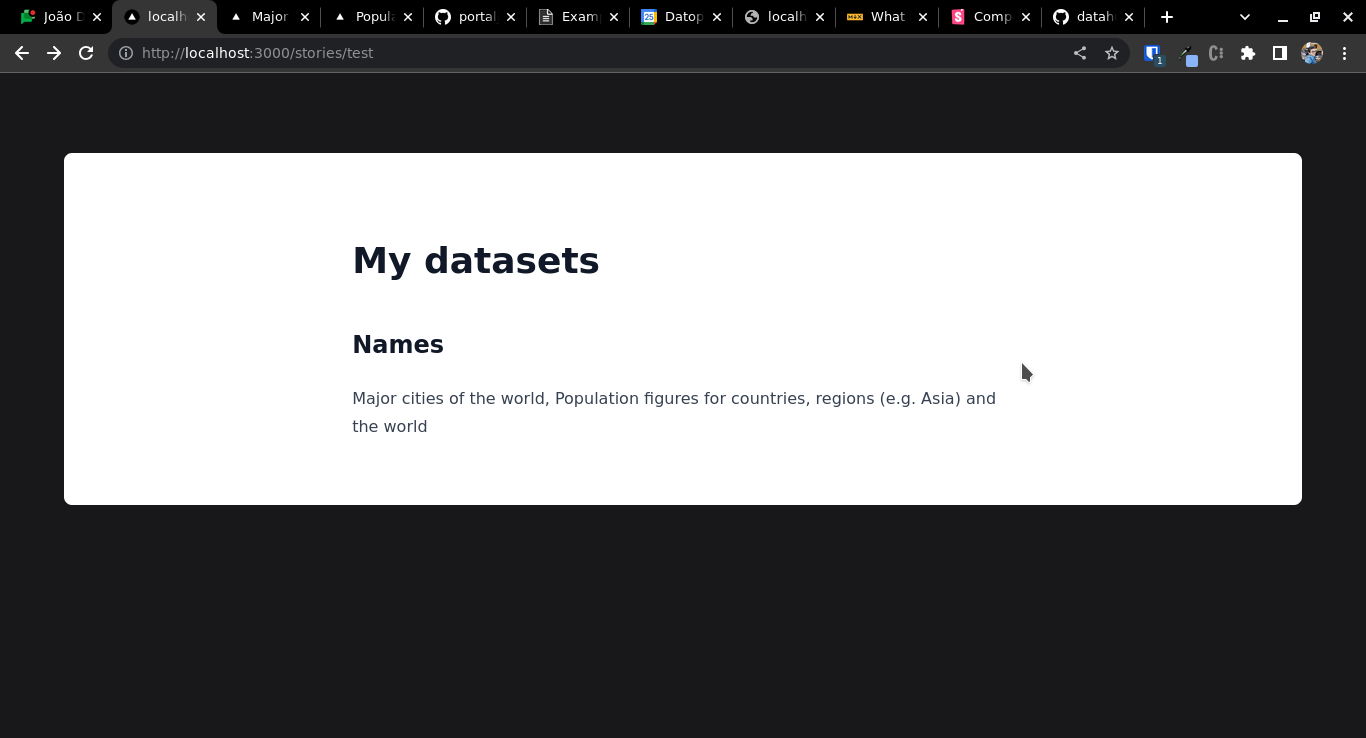The image size is (1366, 738).
Task: Reload the current page
Action: (x=86, y=53)
